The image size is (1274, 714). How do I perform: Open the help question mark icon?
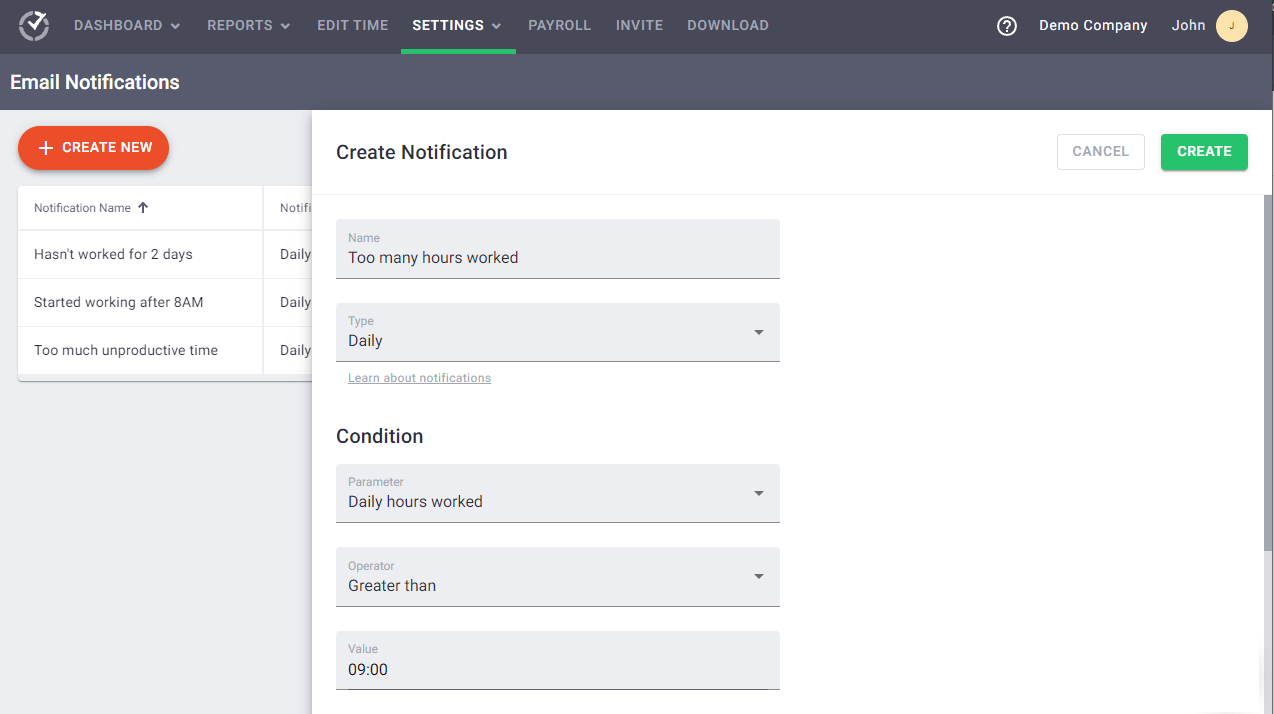1006,26
